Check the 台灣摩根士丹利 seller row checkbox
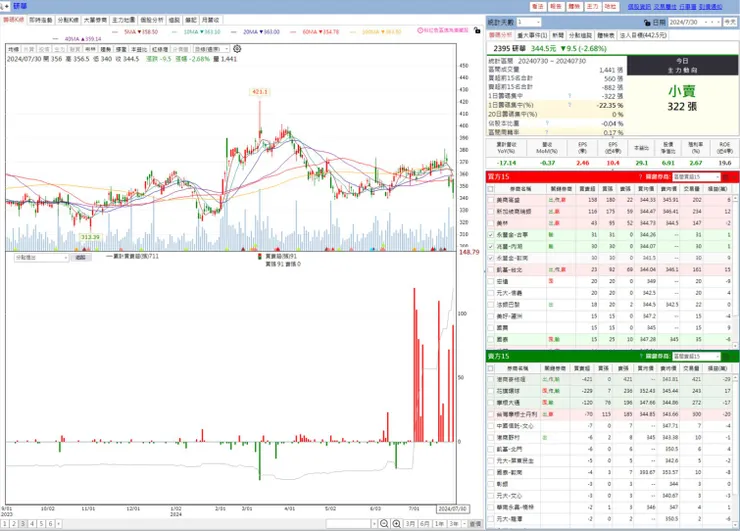740x531 pixels. pyautogui.click(x=491, y=414)
